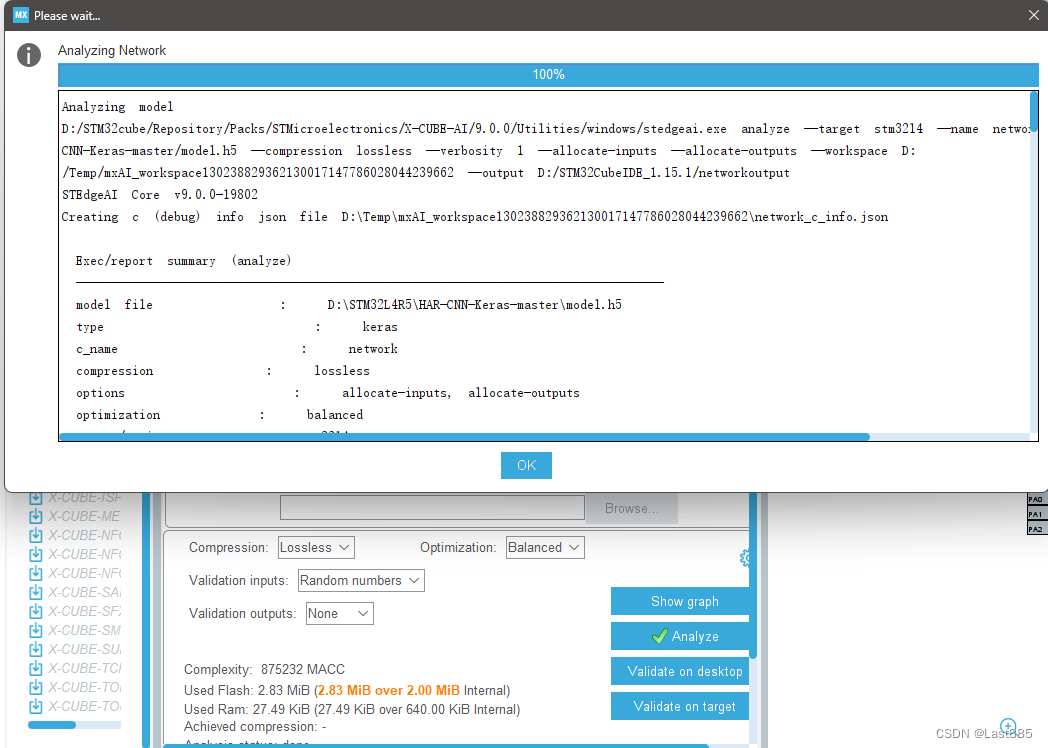
Task: Open the Validation outputs dropdown
Action: click(340, 614)
